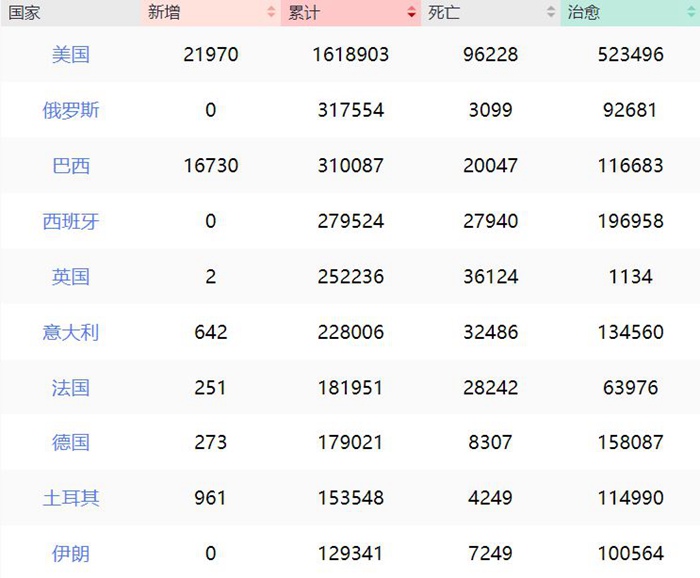Open the 法国 country link
This screenshot has width=700, height=578.
71,387
